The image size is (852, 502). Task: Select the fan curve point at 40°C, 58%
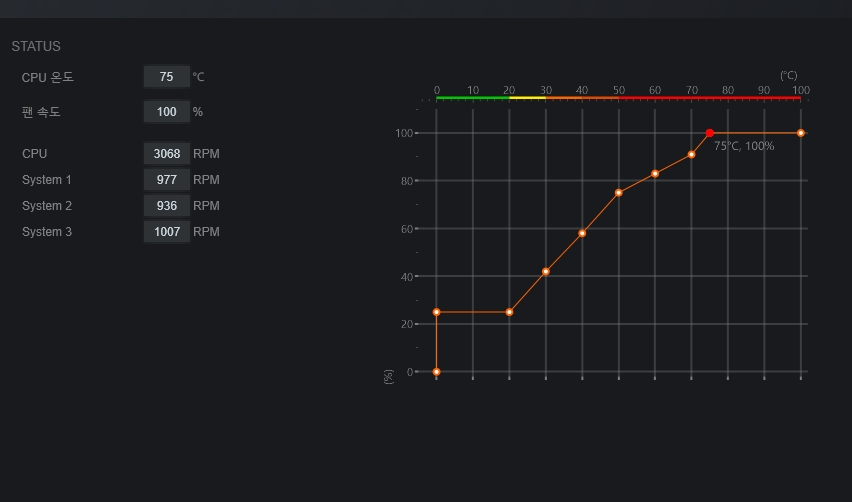pyautogui.click(x=582, y=233)
